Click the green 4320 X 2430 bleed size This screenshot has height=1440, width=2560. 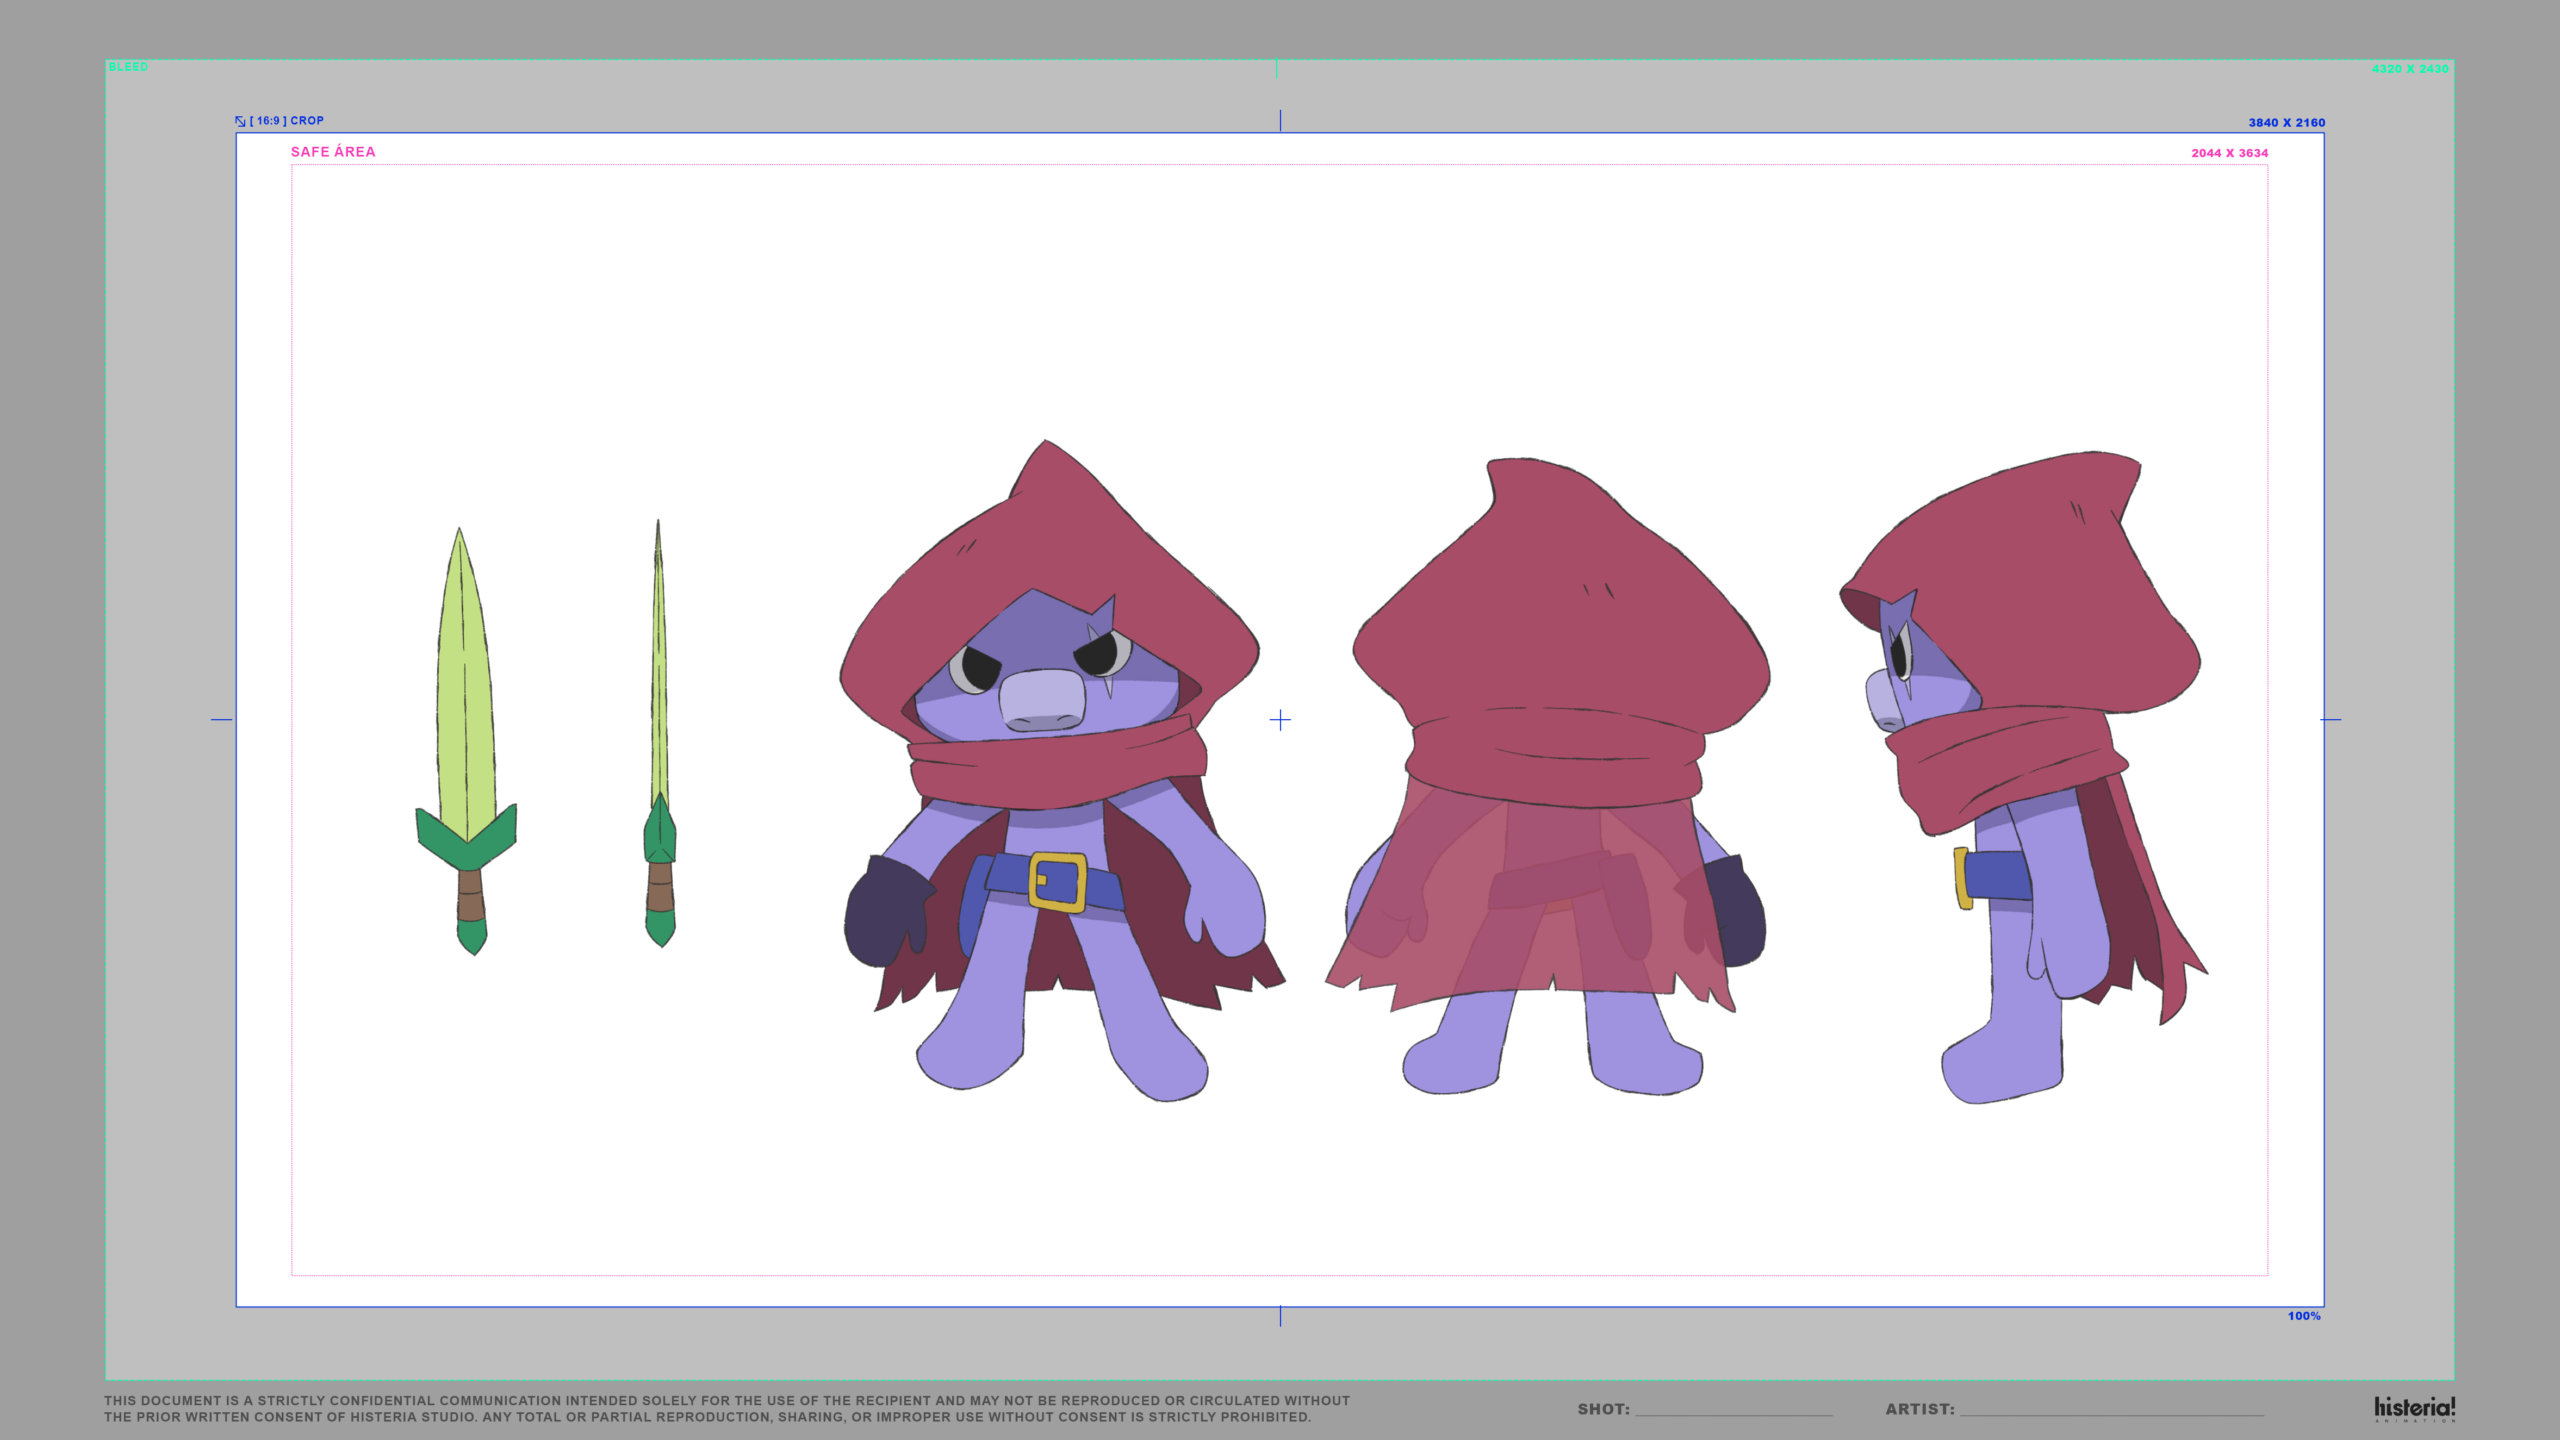(2409, 69)
